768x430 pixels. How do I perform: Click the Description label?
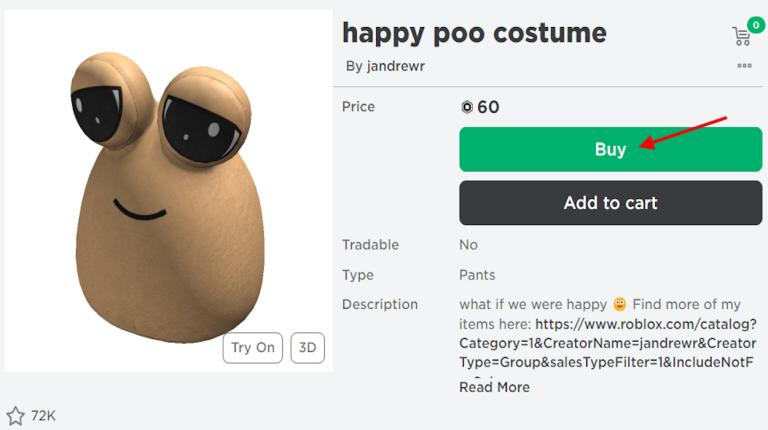pos(379,304)
